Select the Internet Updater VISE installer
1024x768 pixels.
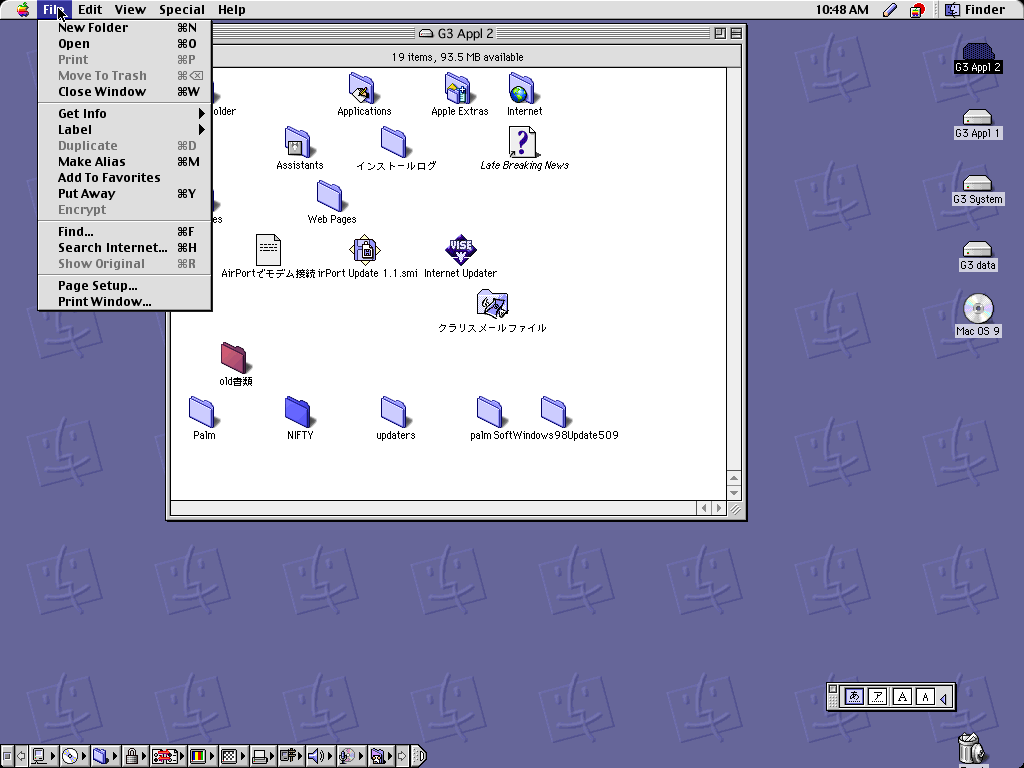tap(460, 250)
